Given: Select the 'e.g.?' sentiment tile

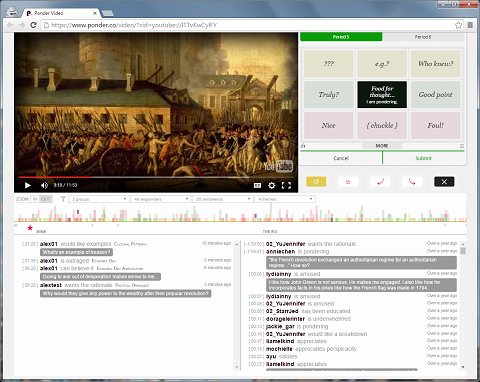Looking at the screenshot, I should [382, 63].
